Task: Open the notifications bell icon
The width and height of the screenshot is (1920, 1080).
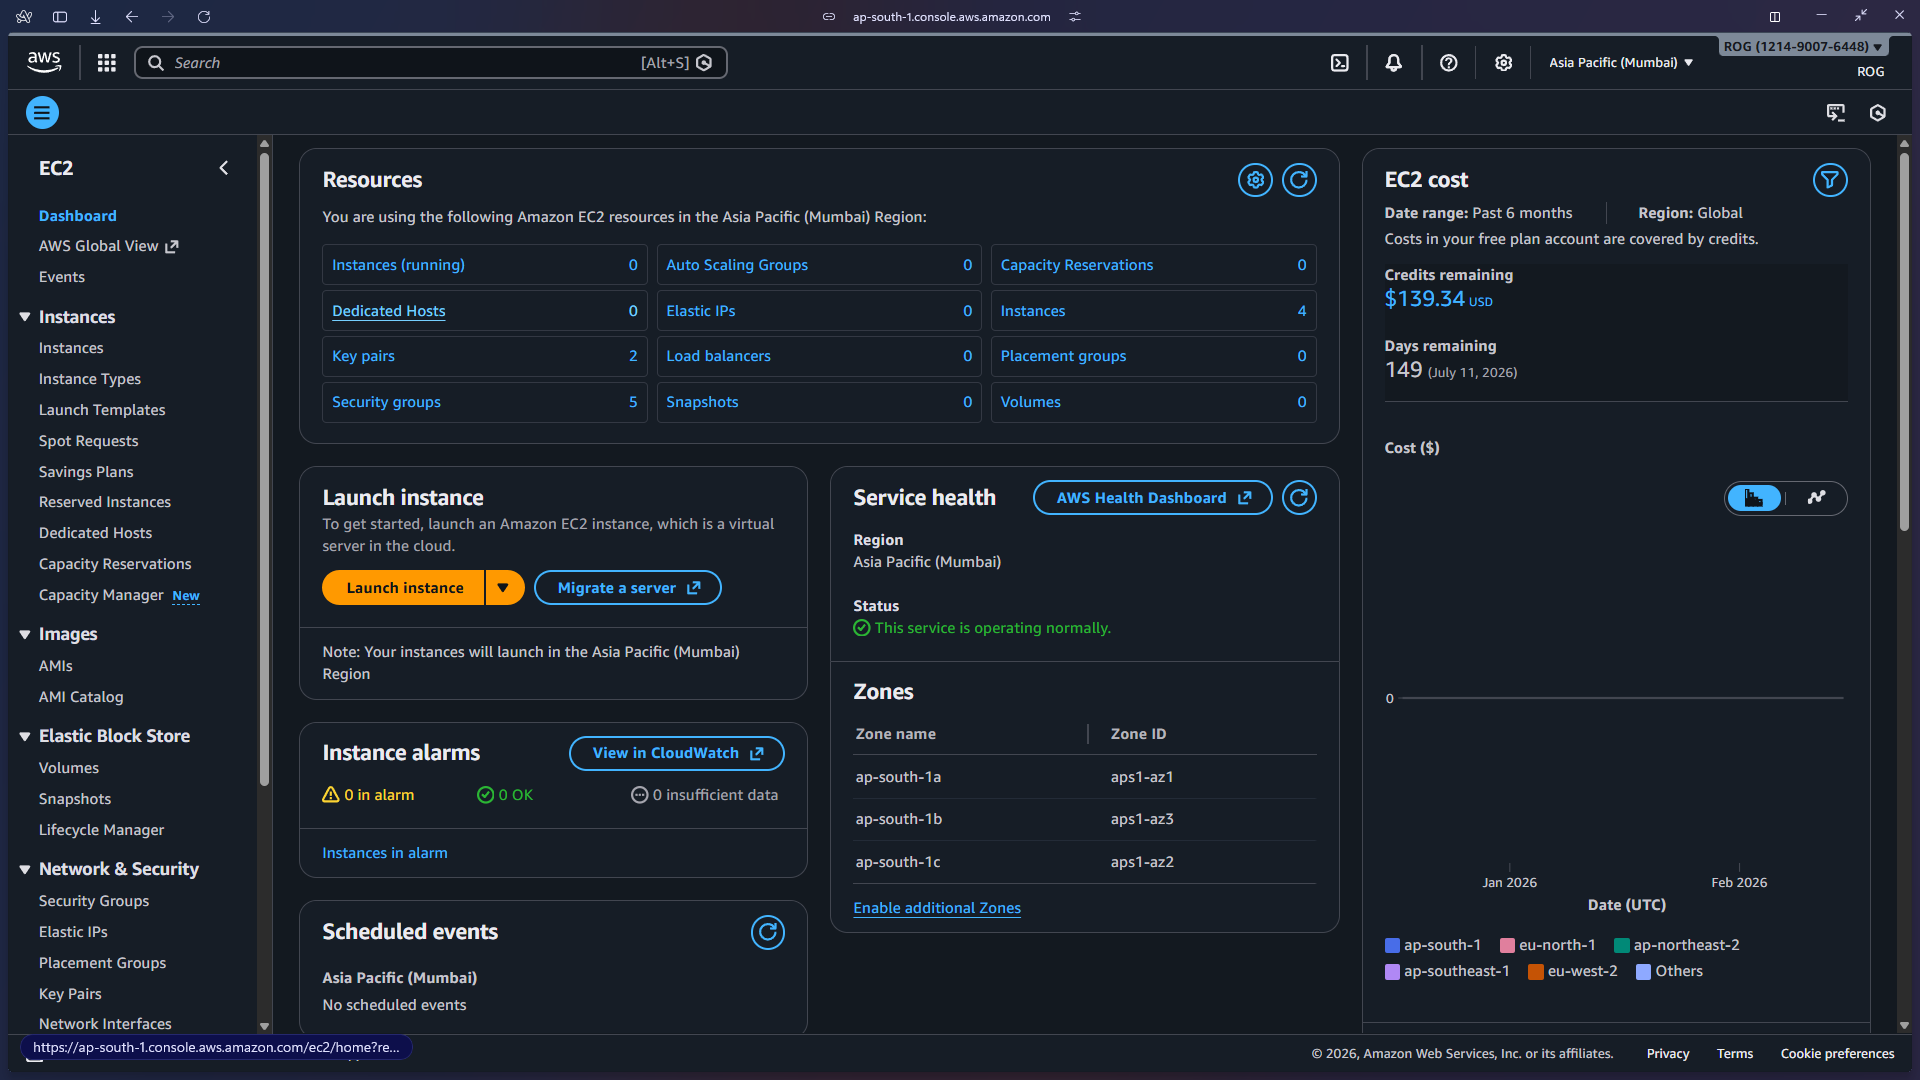Action: 1393,62
